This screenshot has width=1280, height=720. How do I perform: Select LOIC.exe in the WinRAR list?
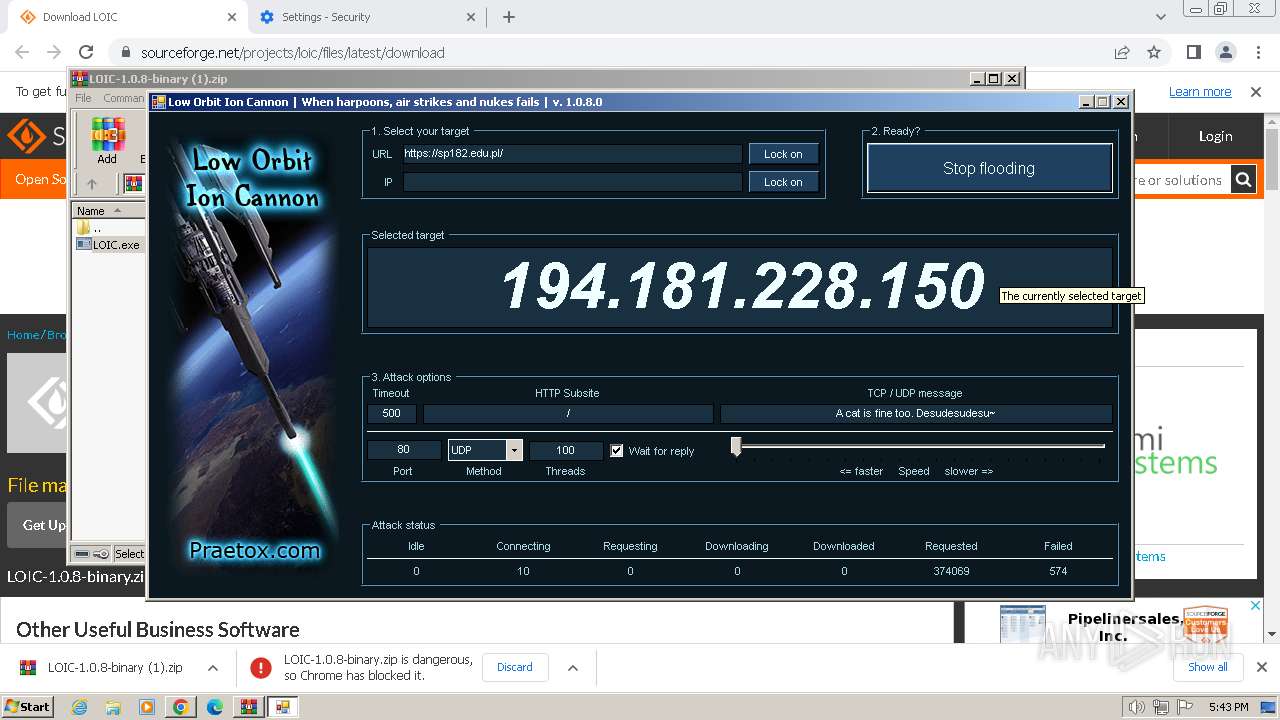pyautogui.click(x=116, y=244)
